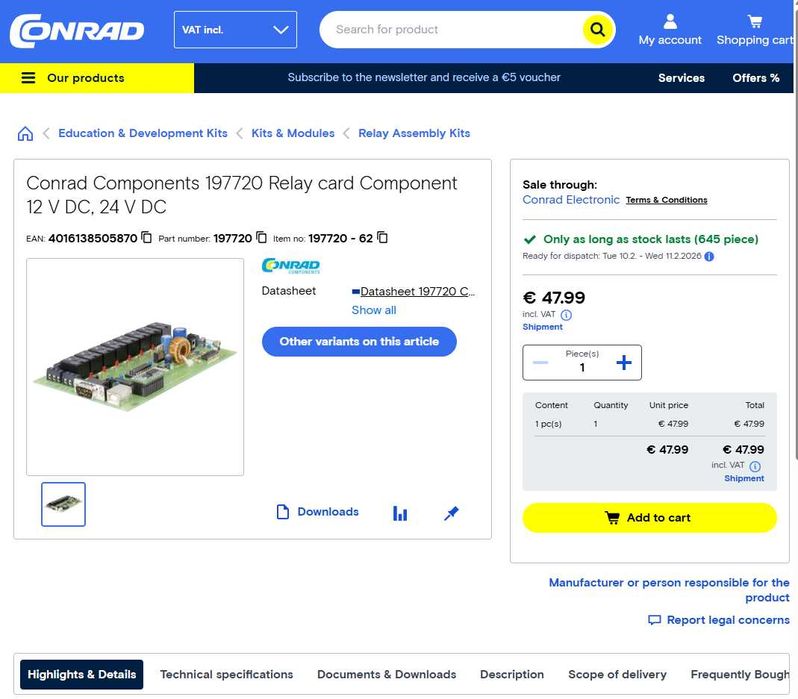Screen dimensions: 798x699
Task: Open Manufacturer or person responsible link
Action: (669, 590)
